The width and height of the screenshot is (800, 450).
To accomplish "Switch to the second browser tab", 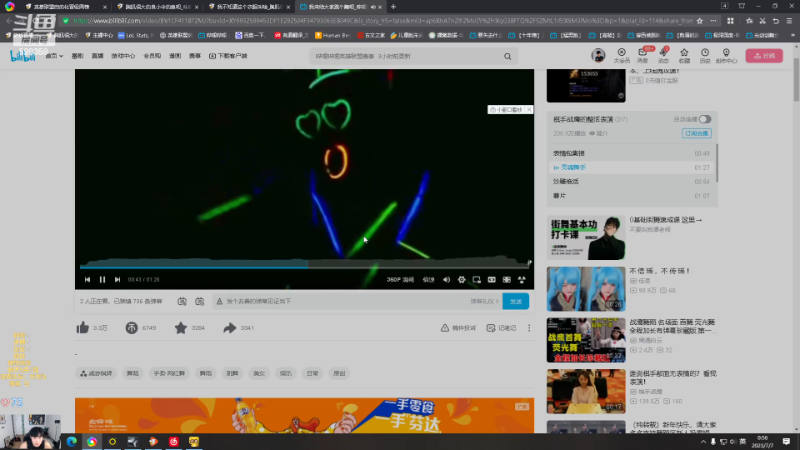I will click(155, 7).
